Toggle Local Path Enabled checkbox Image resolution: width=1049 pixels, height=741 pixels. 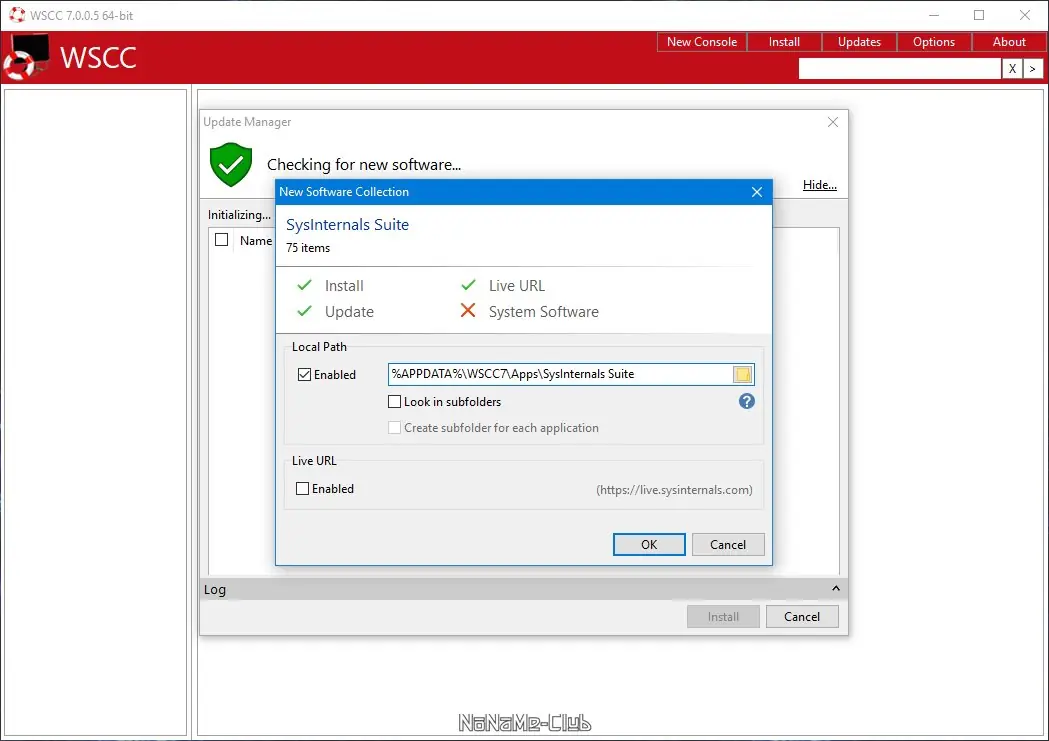click(x=304, y=375)
